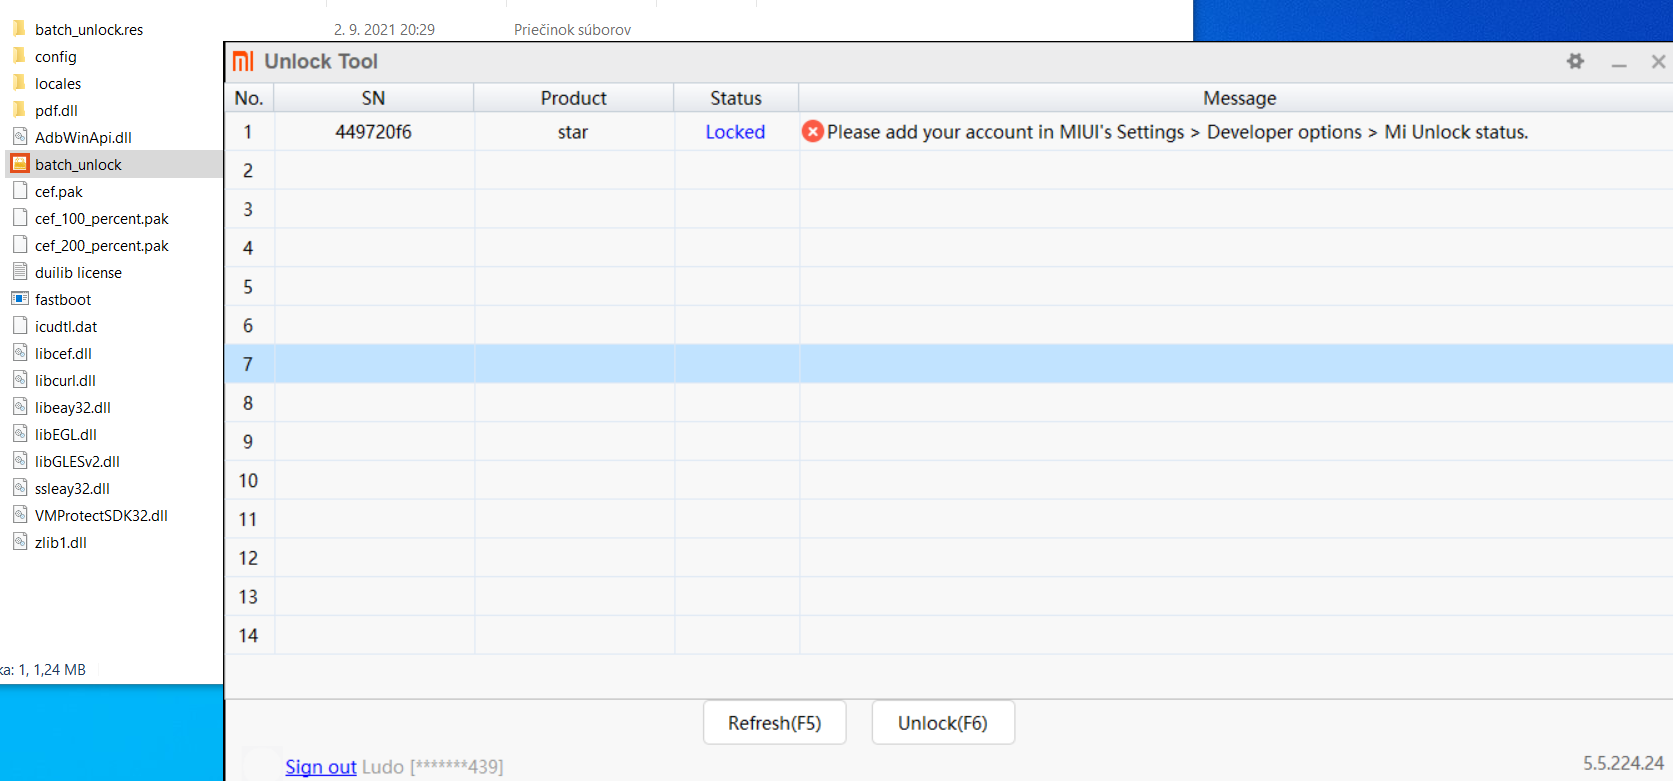Select highlighted row number 7

tap(949, 364)
